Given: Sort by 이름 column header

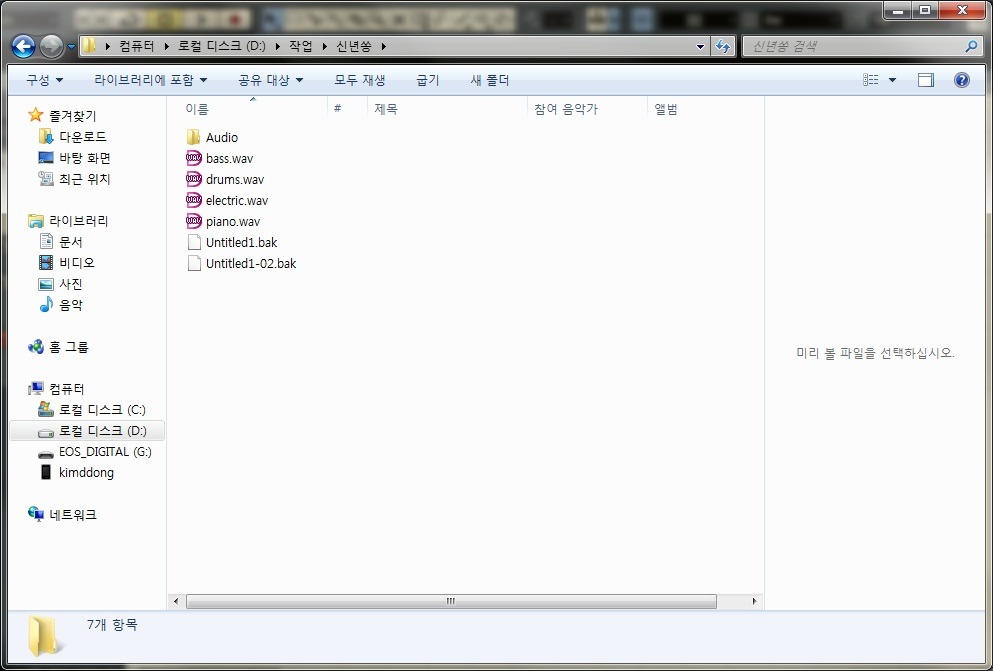Looking at the screenshot, I should click(x=197, y=109).
